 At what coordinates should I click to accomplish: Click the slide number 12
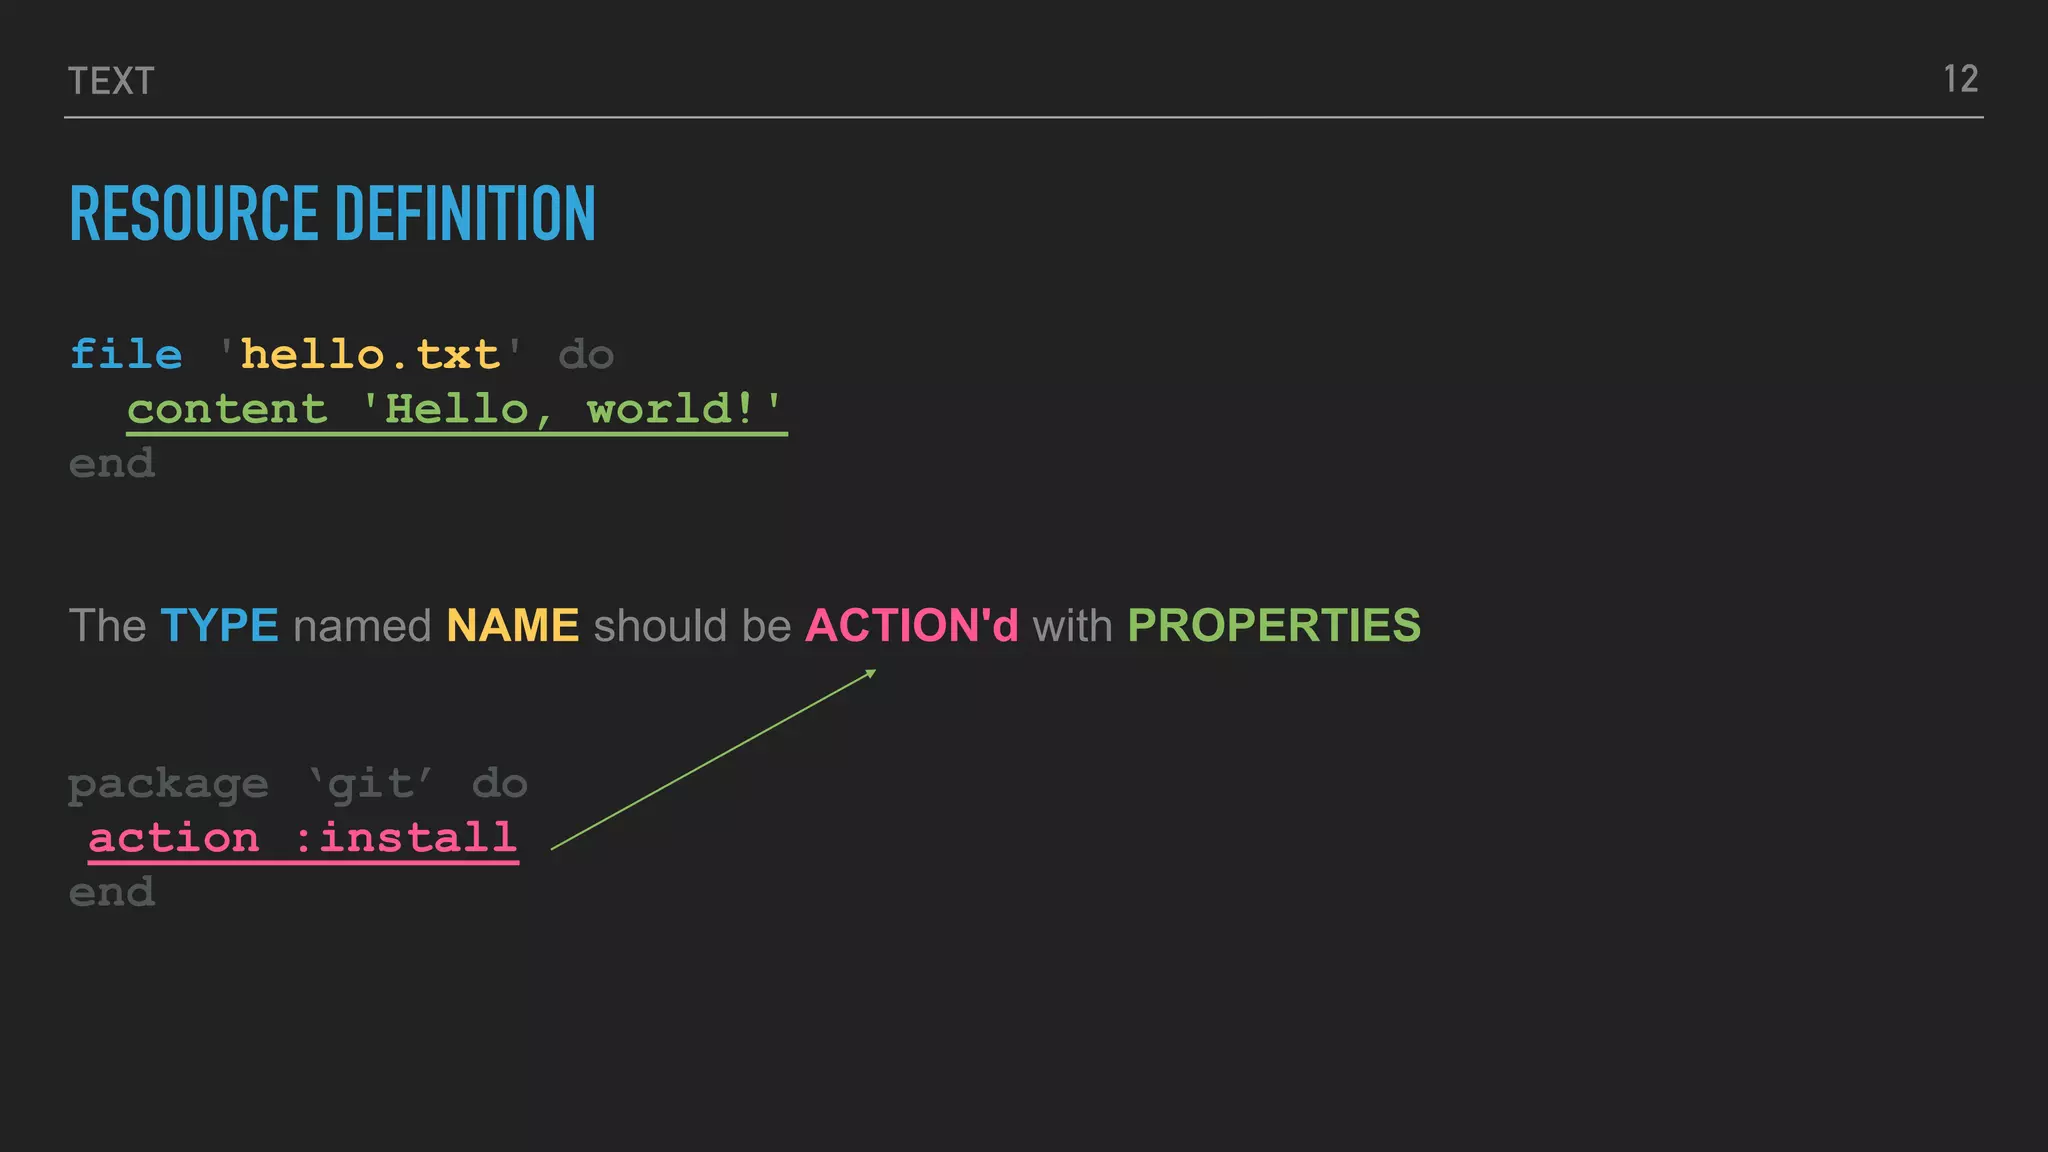click(1960, 79)
